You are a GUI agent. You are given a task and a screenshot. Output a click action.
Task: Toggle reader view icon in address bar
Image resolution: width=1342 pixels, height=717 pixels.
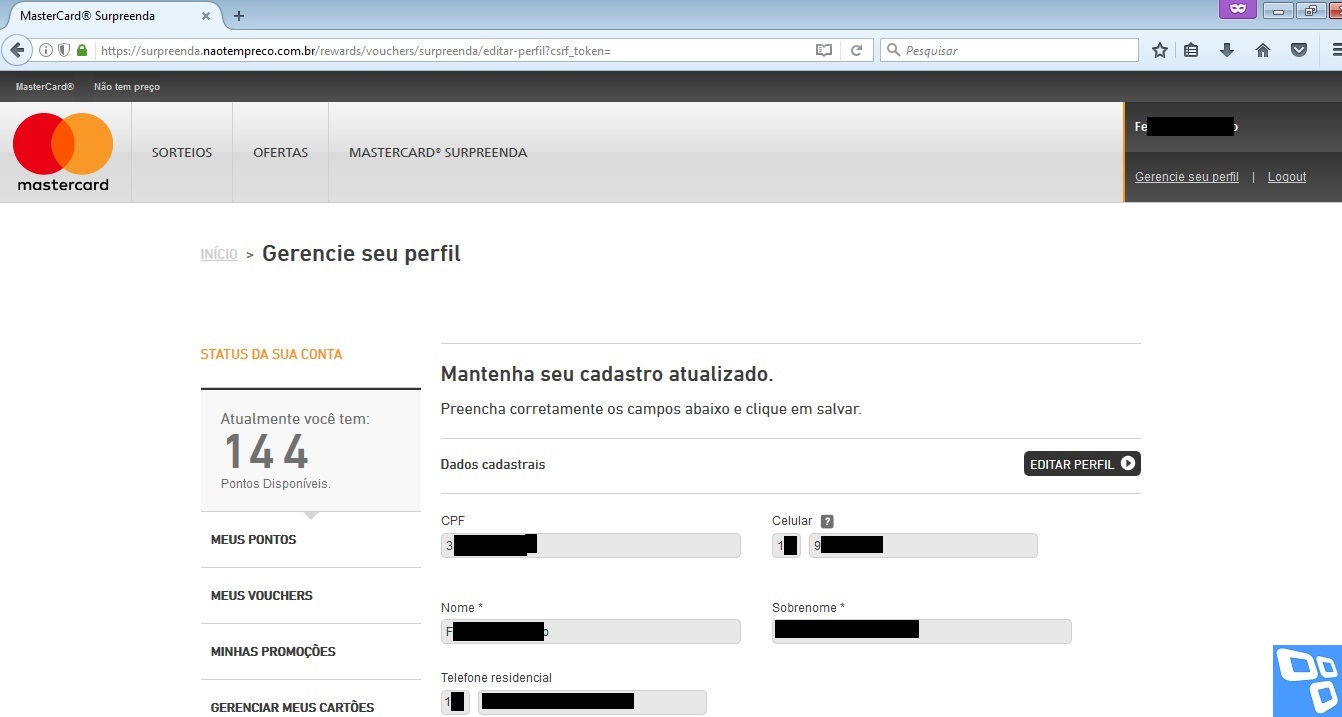point(824,50)
